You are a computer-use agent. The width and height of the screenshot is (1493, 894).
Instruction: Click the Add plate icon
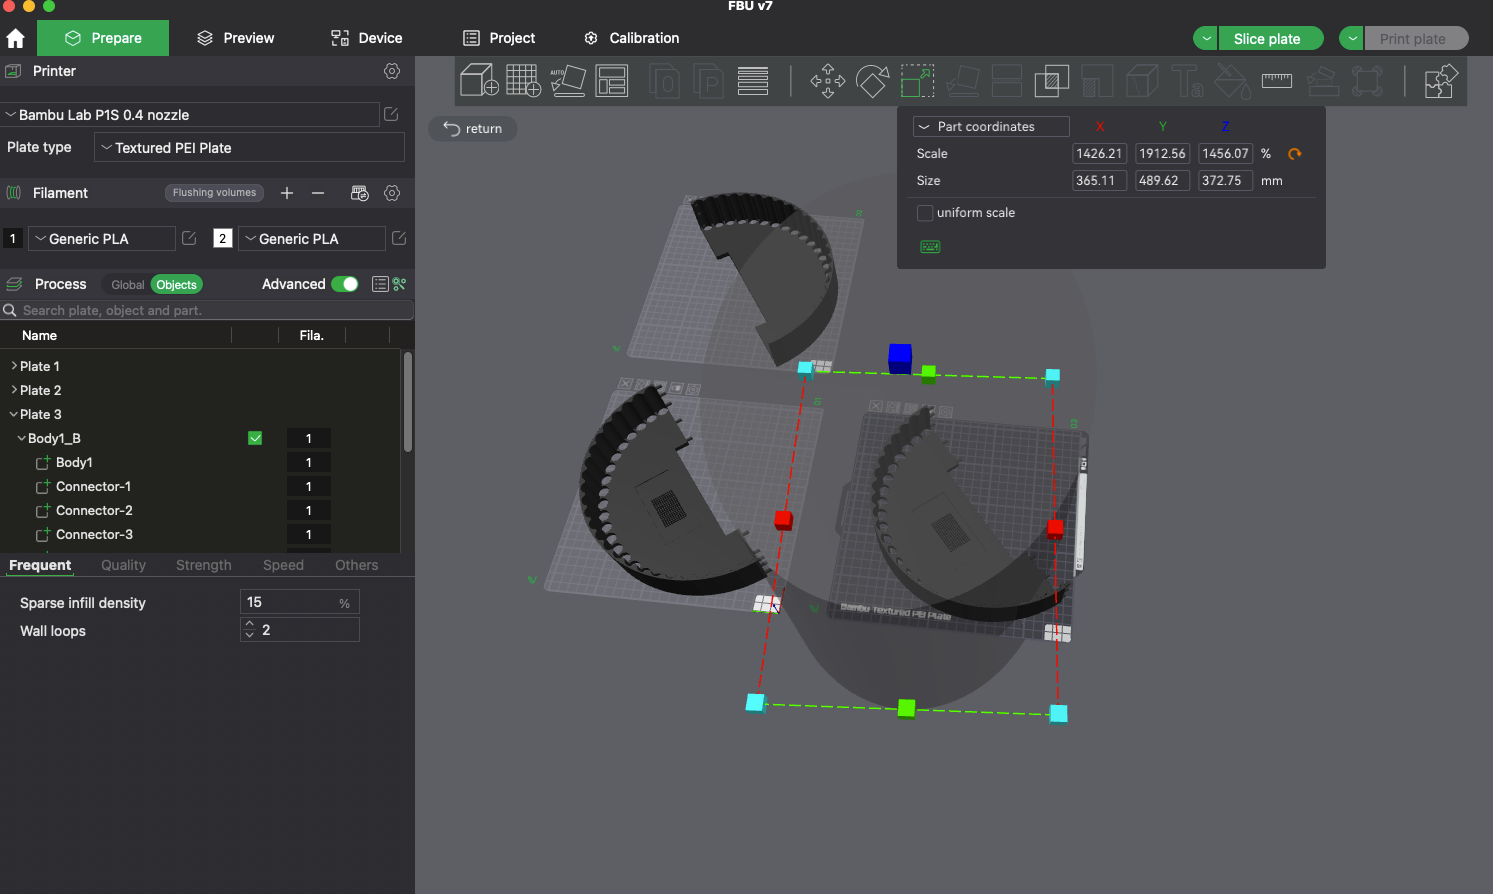point(523,80)
